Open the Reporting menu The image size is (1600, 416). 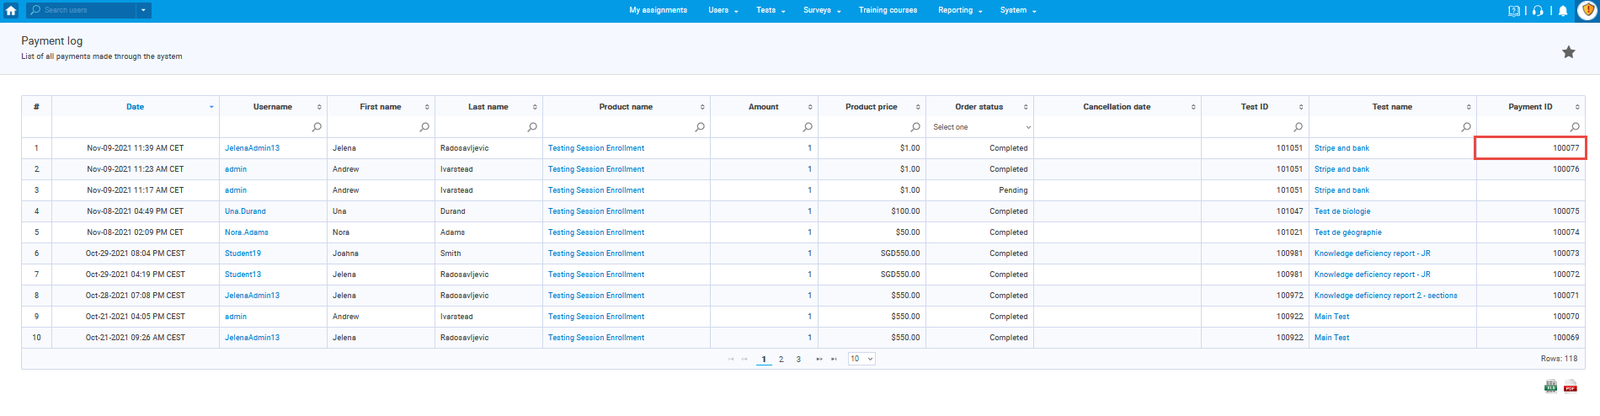(x=959, y=10)
